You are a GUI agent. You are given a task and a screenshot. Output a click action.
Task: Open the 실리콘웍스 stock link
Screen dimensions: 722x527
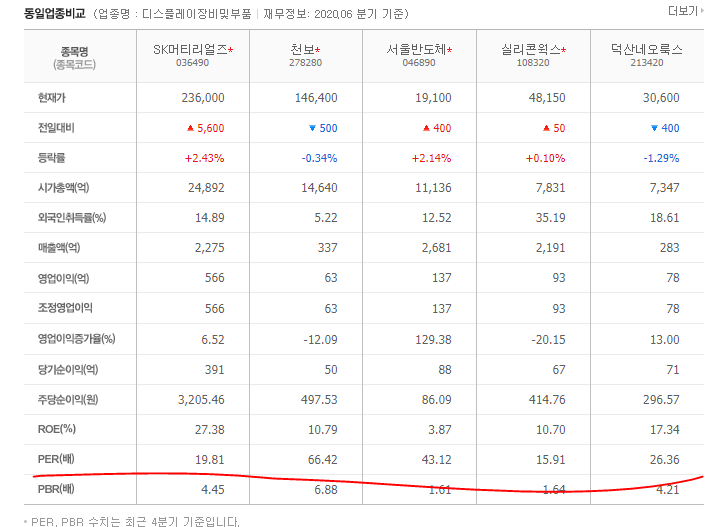(530, 49)
